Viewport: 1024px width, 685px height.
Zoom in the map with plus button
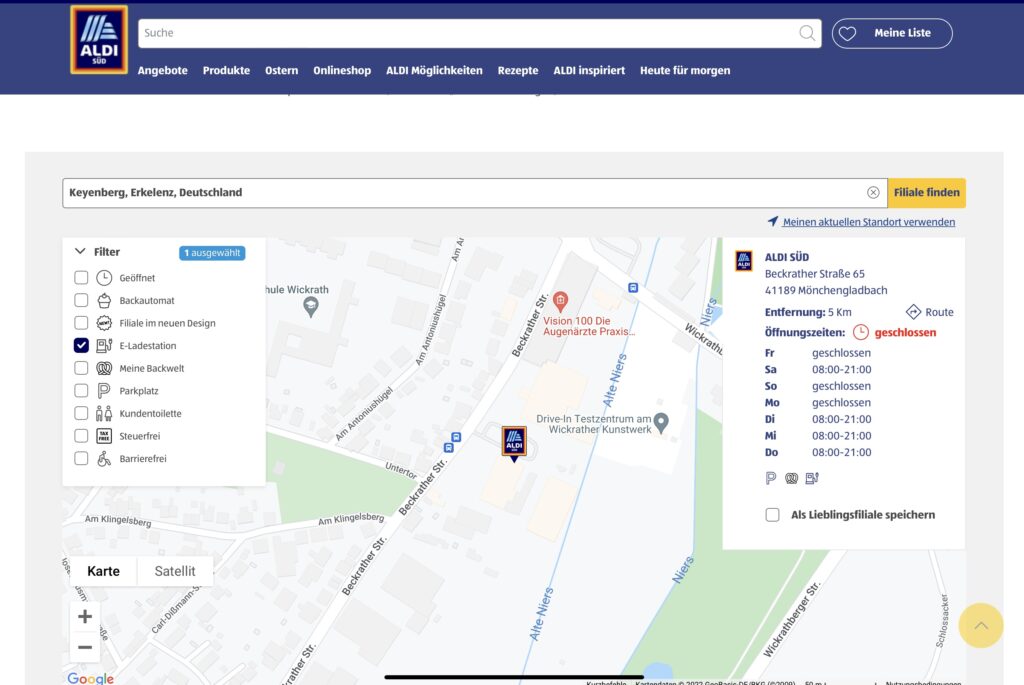coord(85,616)
